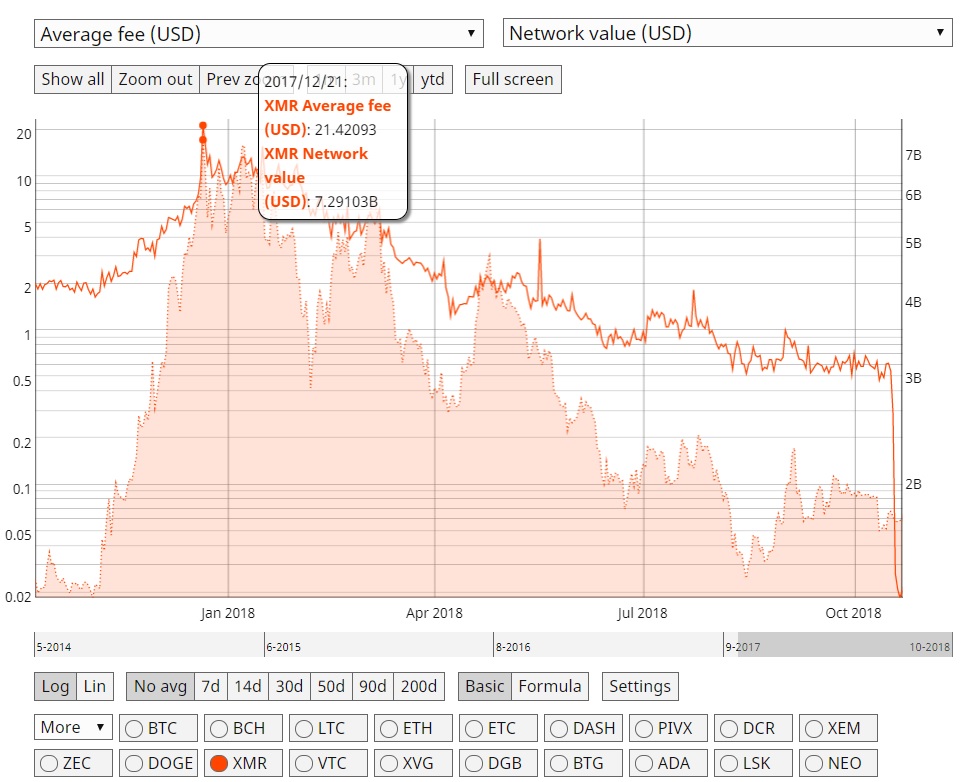This screenshot has height=782, width=968.
Task: Click the Show all button
Action: pos(72,79)
